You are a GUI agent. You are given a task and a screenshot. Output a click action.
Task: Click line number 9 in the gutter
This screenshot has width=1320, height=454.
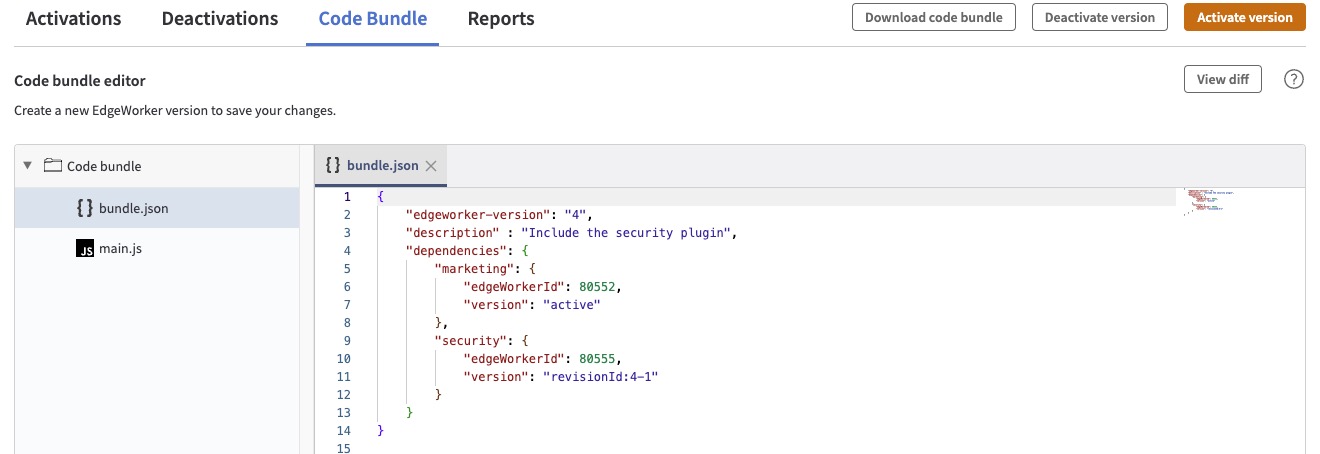pos(345,341)
